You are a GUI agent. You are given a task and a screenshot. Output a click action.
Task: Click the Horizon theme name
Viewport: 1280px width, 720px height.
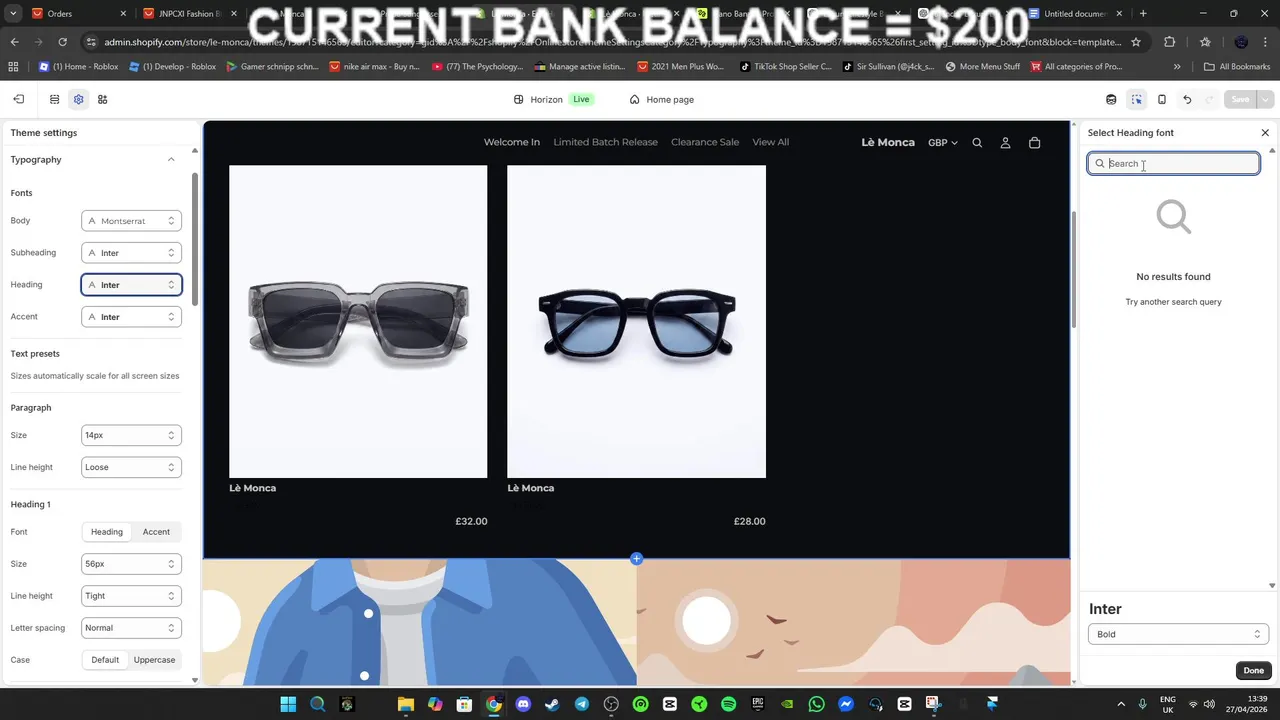(546, 99)
